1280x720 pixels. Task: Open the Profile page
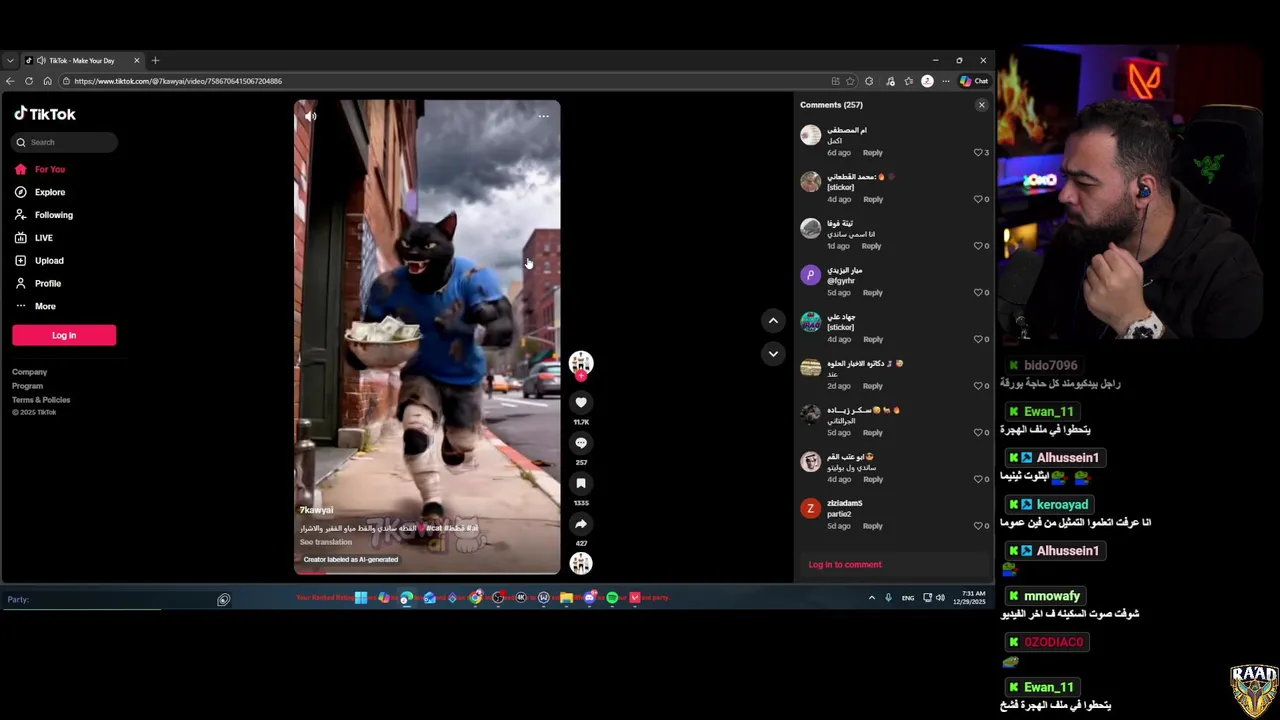39,283
